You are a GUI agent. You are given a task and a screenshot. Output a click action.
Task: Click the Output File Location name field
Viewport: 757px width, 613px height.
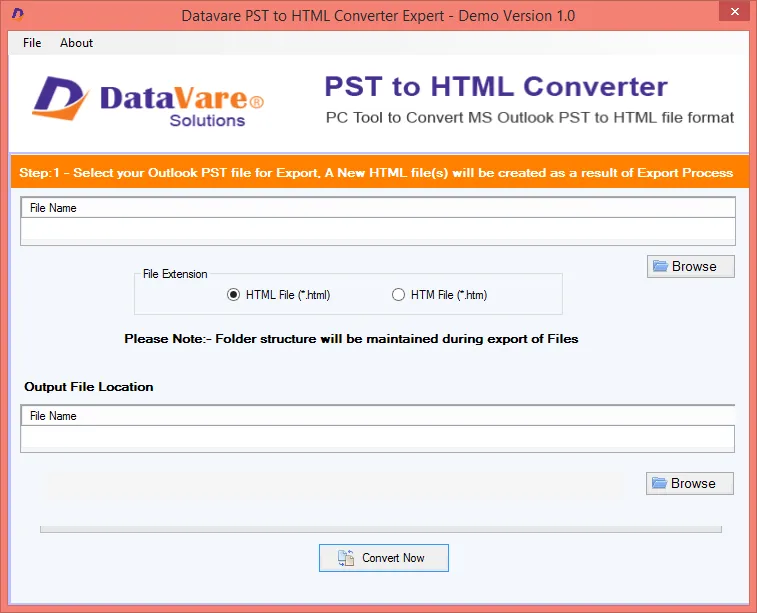[378, 439]
